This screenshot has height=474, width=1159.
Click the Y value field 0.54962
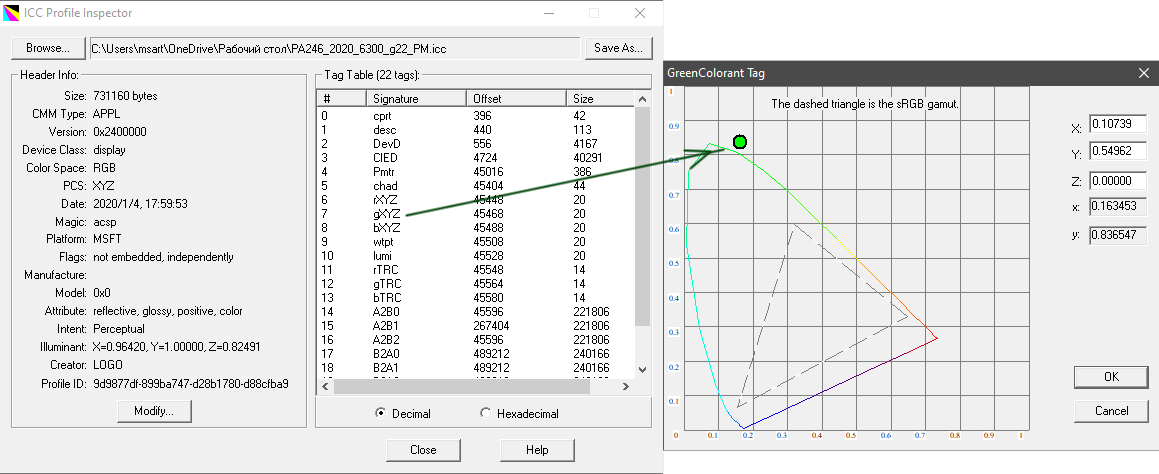[x=1118, y=152]
